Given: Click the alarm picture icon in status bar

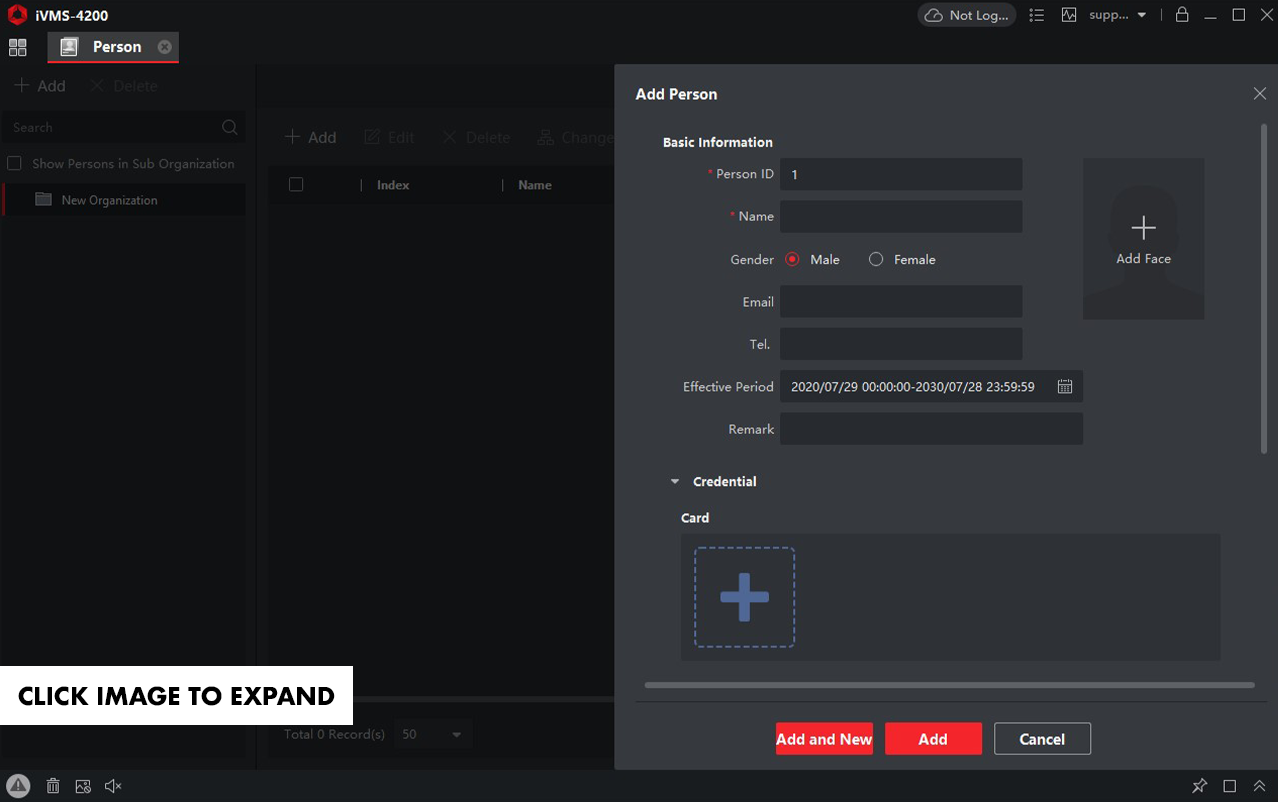Looking at the screenshot, I should [x=83, y=786].
